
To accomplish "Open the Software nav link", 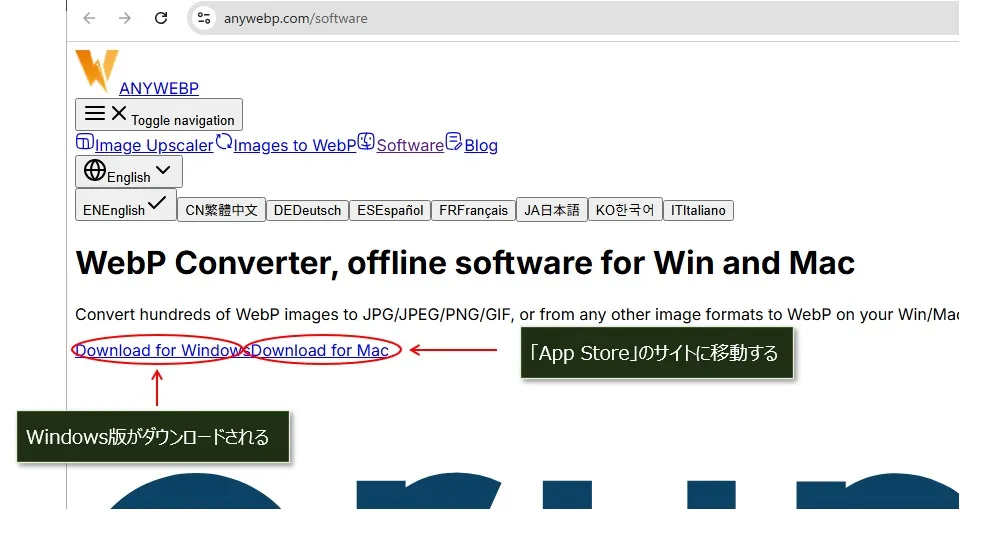I will [410, 145].
